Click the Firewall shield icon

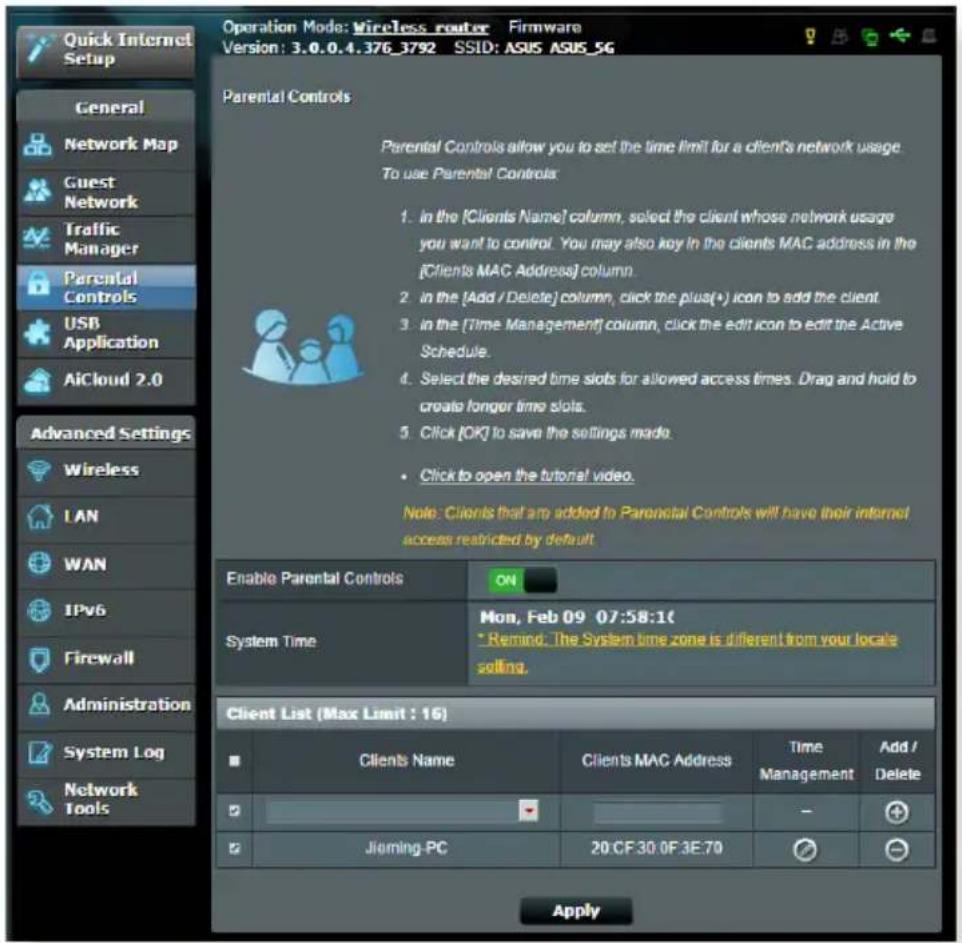(39, 660)
